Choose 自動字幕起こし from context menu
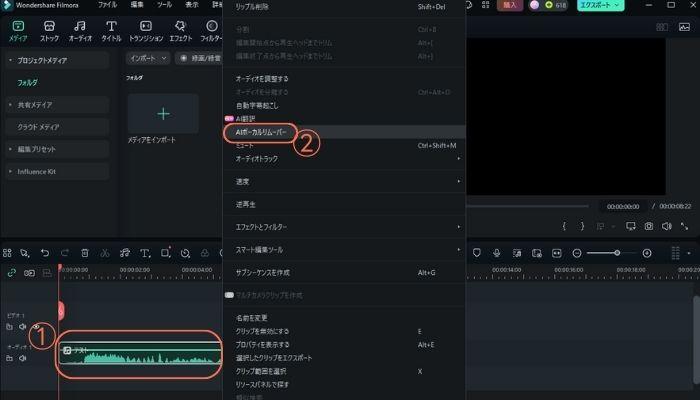The image size is (700, 400). pyautogui.click(x=344, y=105)
